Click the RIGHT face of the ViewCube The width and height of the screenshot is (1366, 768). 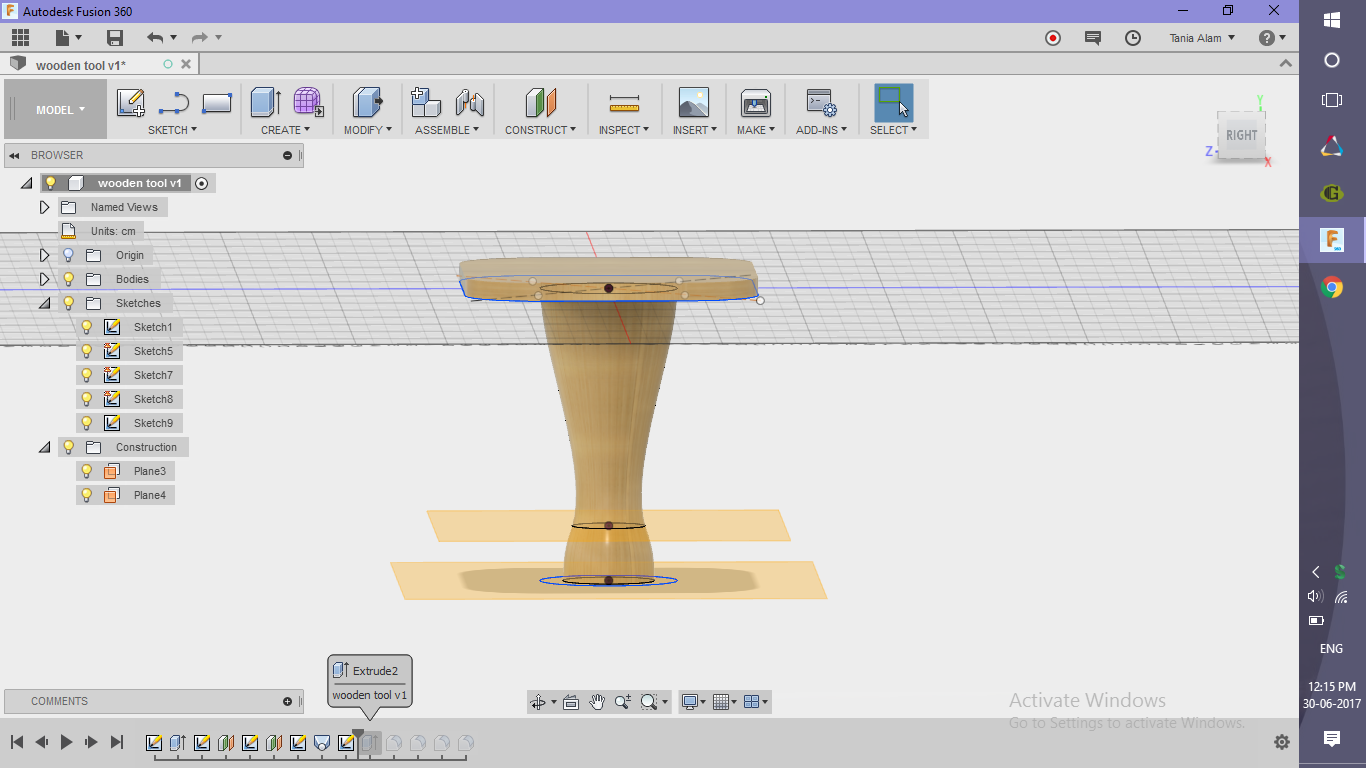click(1241, 135)
